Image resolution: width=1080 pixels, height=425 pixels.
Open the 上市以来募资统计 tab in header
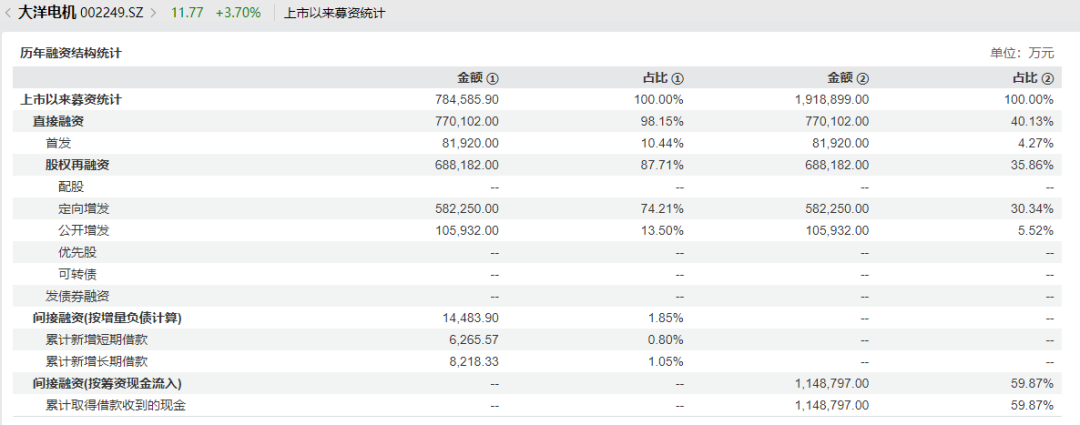335,13
